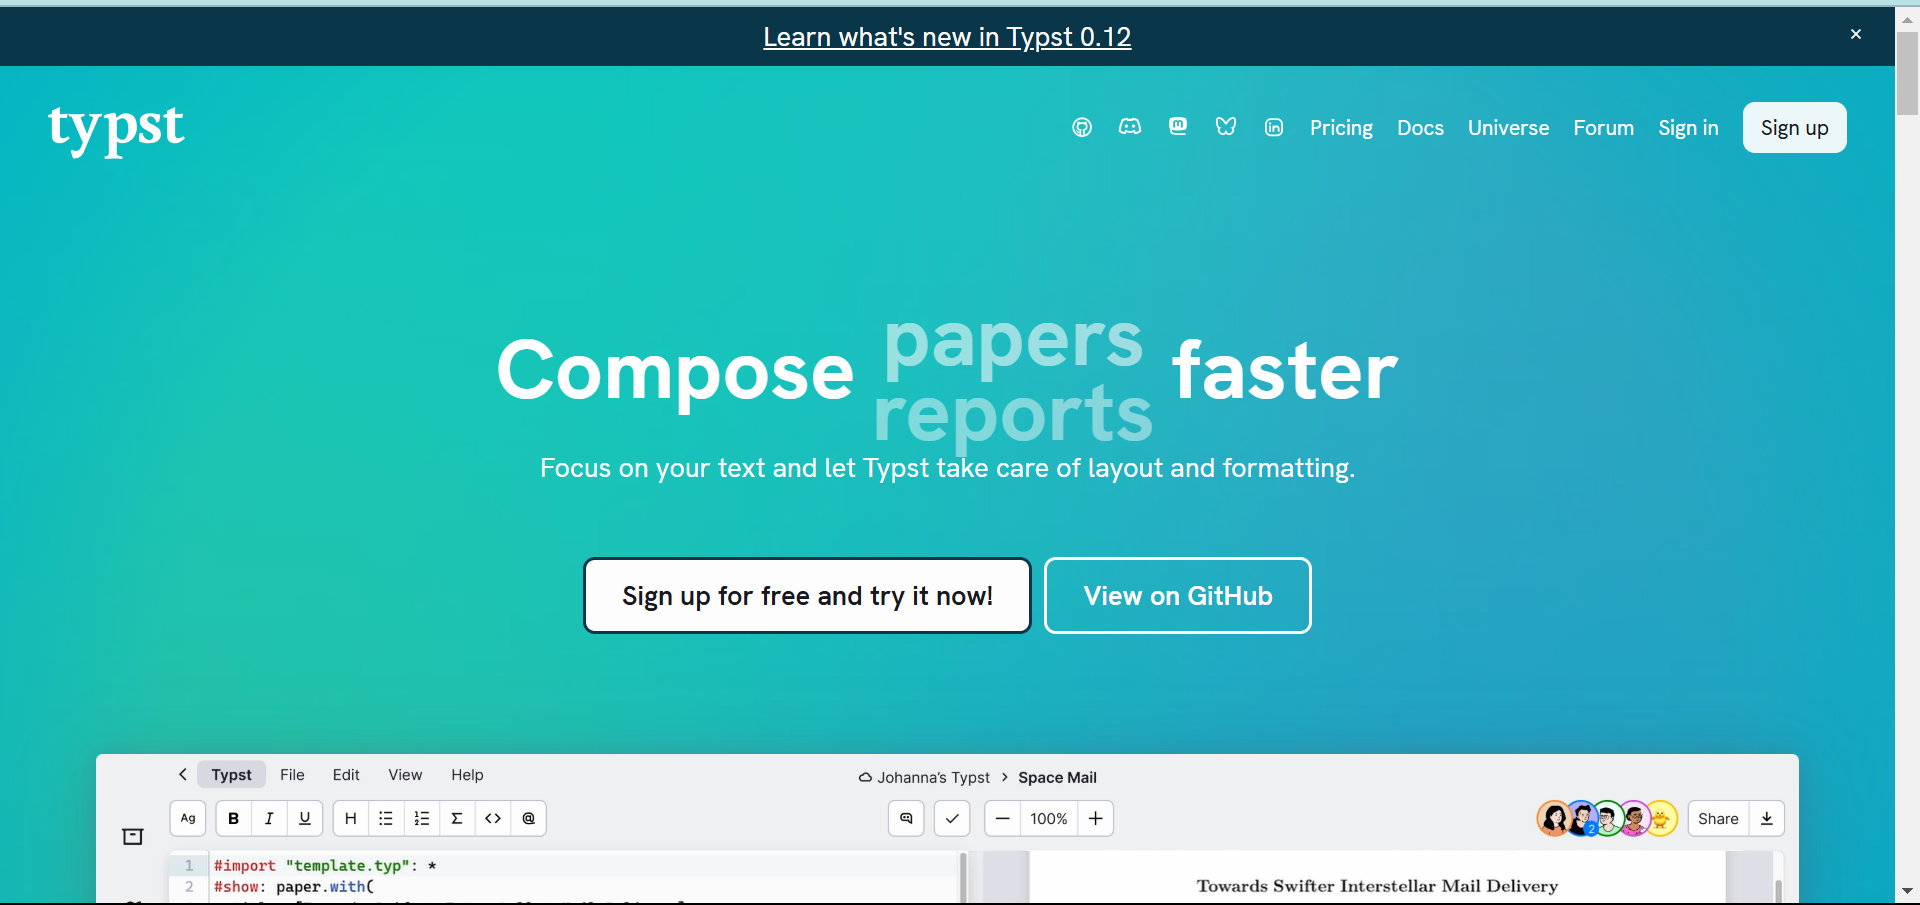Click the Ag font settings icon
1920x905 pixels.
point(188,818)
